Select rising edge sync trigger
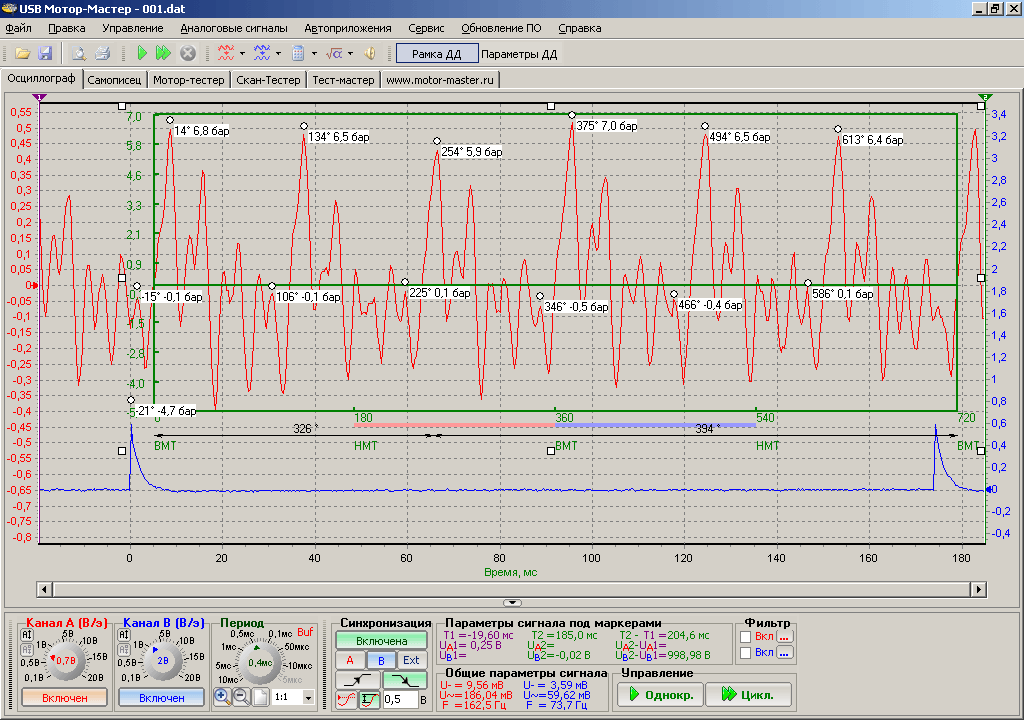This screenshot has width=1024, height=720. tap(357, 679)
